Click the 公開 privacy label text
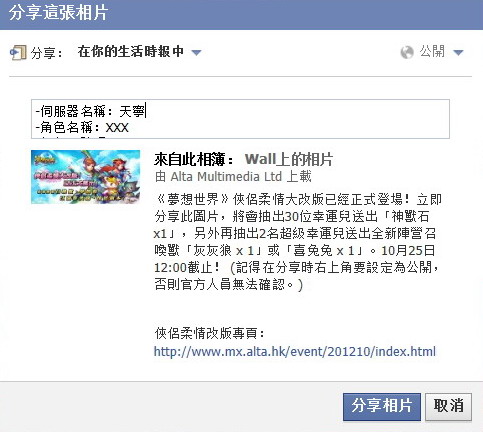The image size is (483, 432). click(x=432, y=52)
